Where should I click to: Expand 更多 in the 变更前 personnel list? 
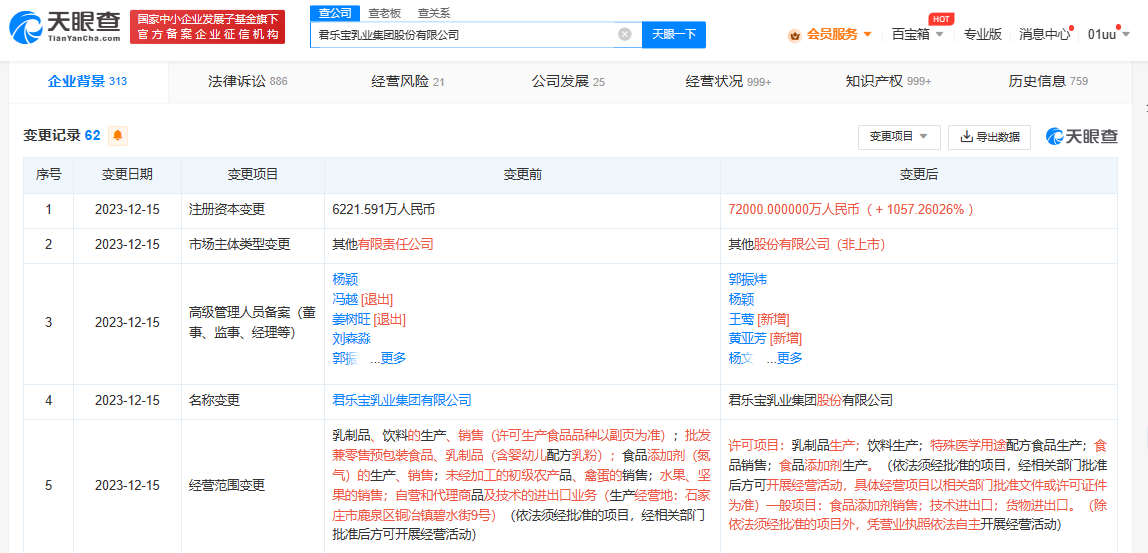[x=392, y=358]
